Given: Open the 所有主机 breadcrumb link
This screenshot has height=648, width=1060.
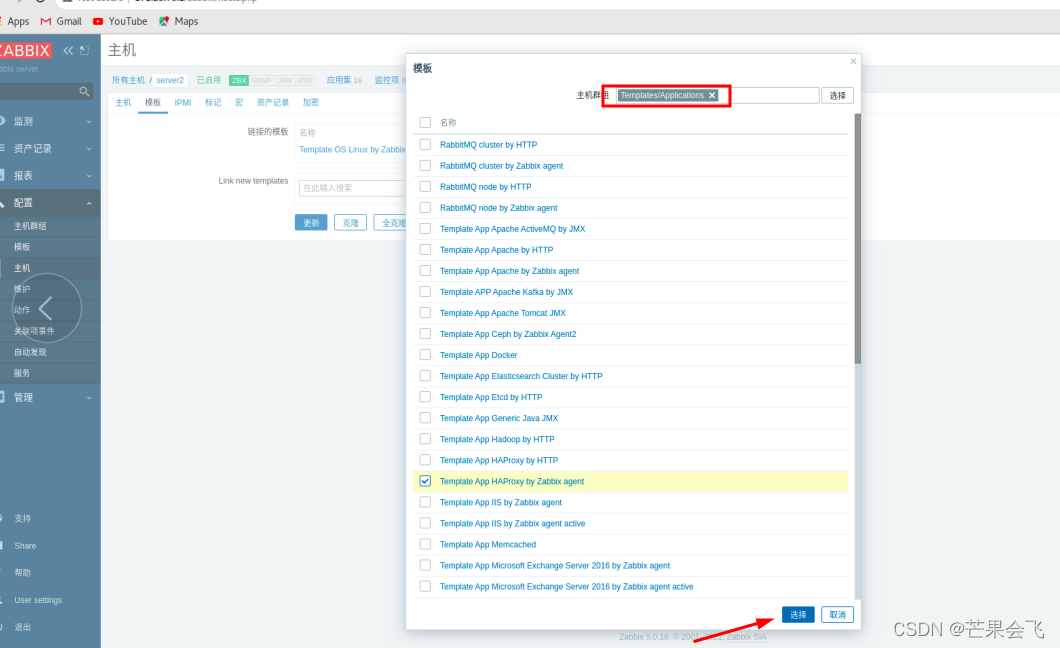Looking at the screenshot, I should point(128,80).
